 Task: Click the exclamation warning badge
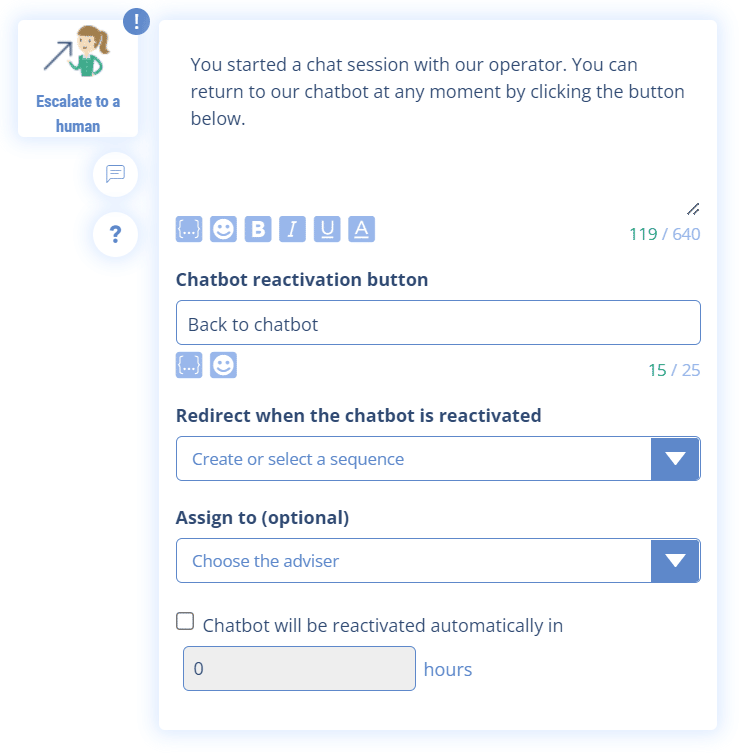(x=136, y=22)
